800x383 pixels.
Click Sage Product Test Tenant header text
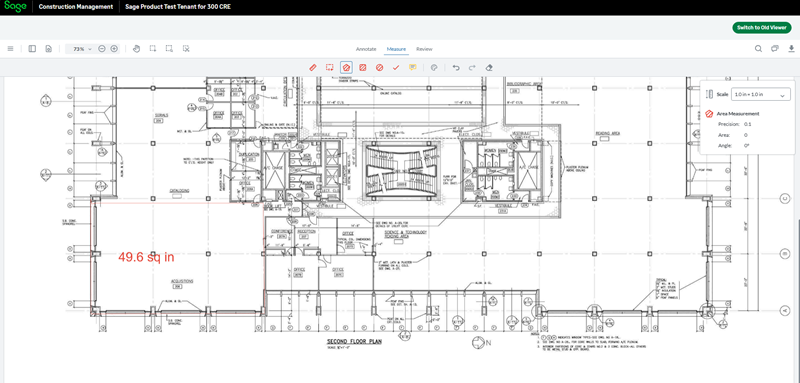(178, 7)
